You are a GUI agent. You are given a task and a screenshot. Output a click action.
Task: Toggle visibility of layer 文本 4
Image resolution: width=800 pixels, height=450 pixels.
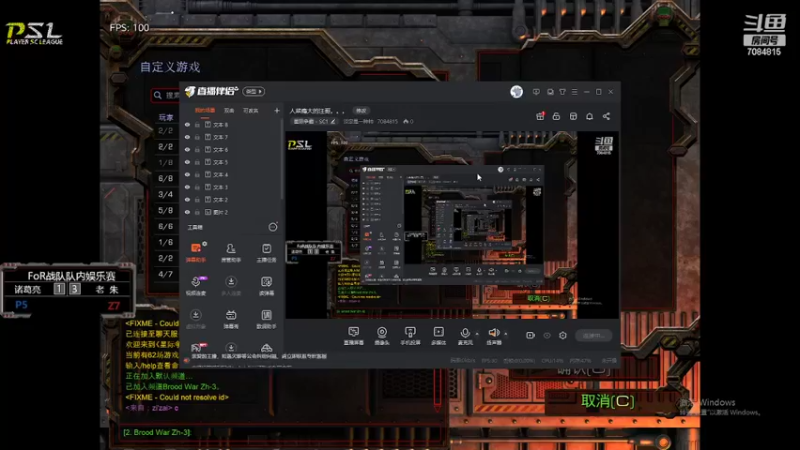point(187,174)
